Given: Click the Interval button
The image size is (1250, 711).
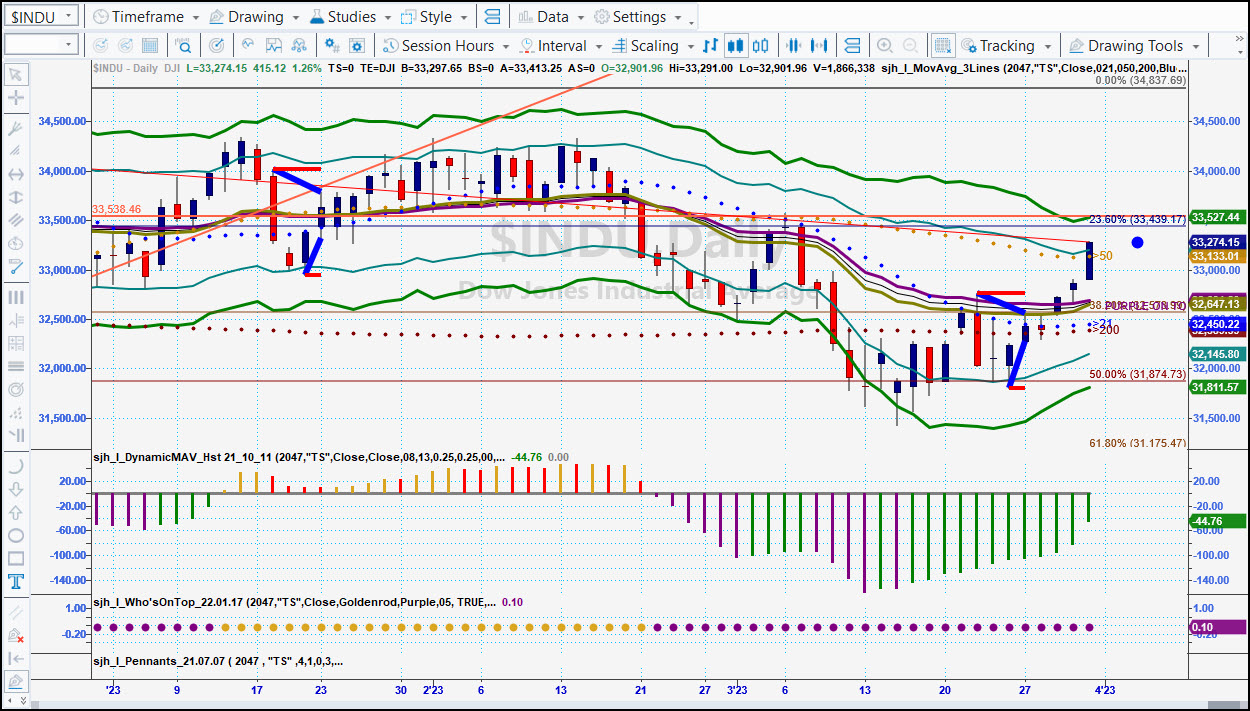Looking at the screenshot, I should coord(553,45).
